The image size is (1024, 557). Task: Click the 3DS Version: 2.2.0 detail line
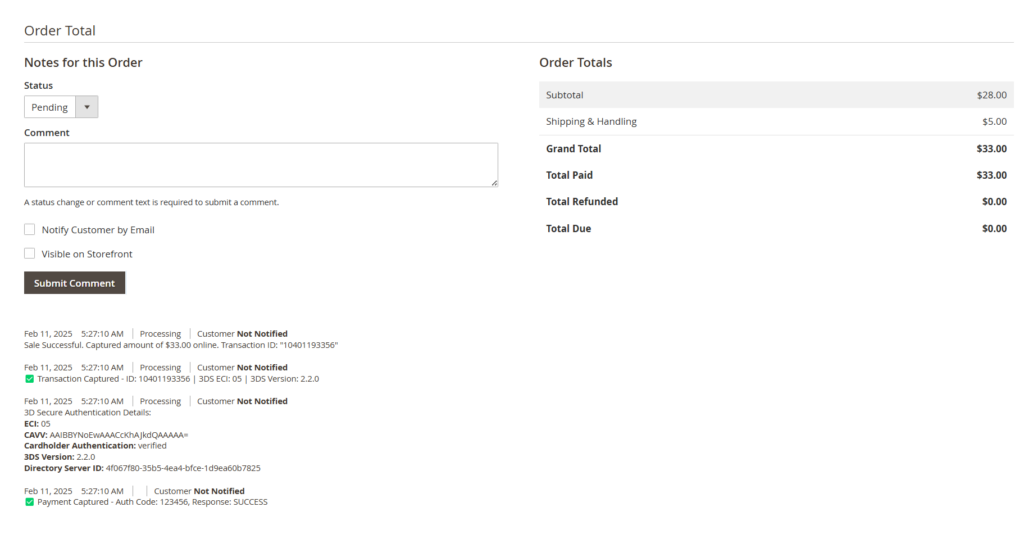click(59, 457)
